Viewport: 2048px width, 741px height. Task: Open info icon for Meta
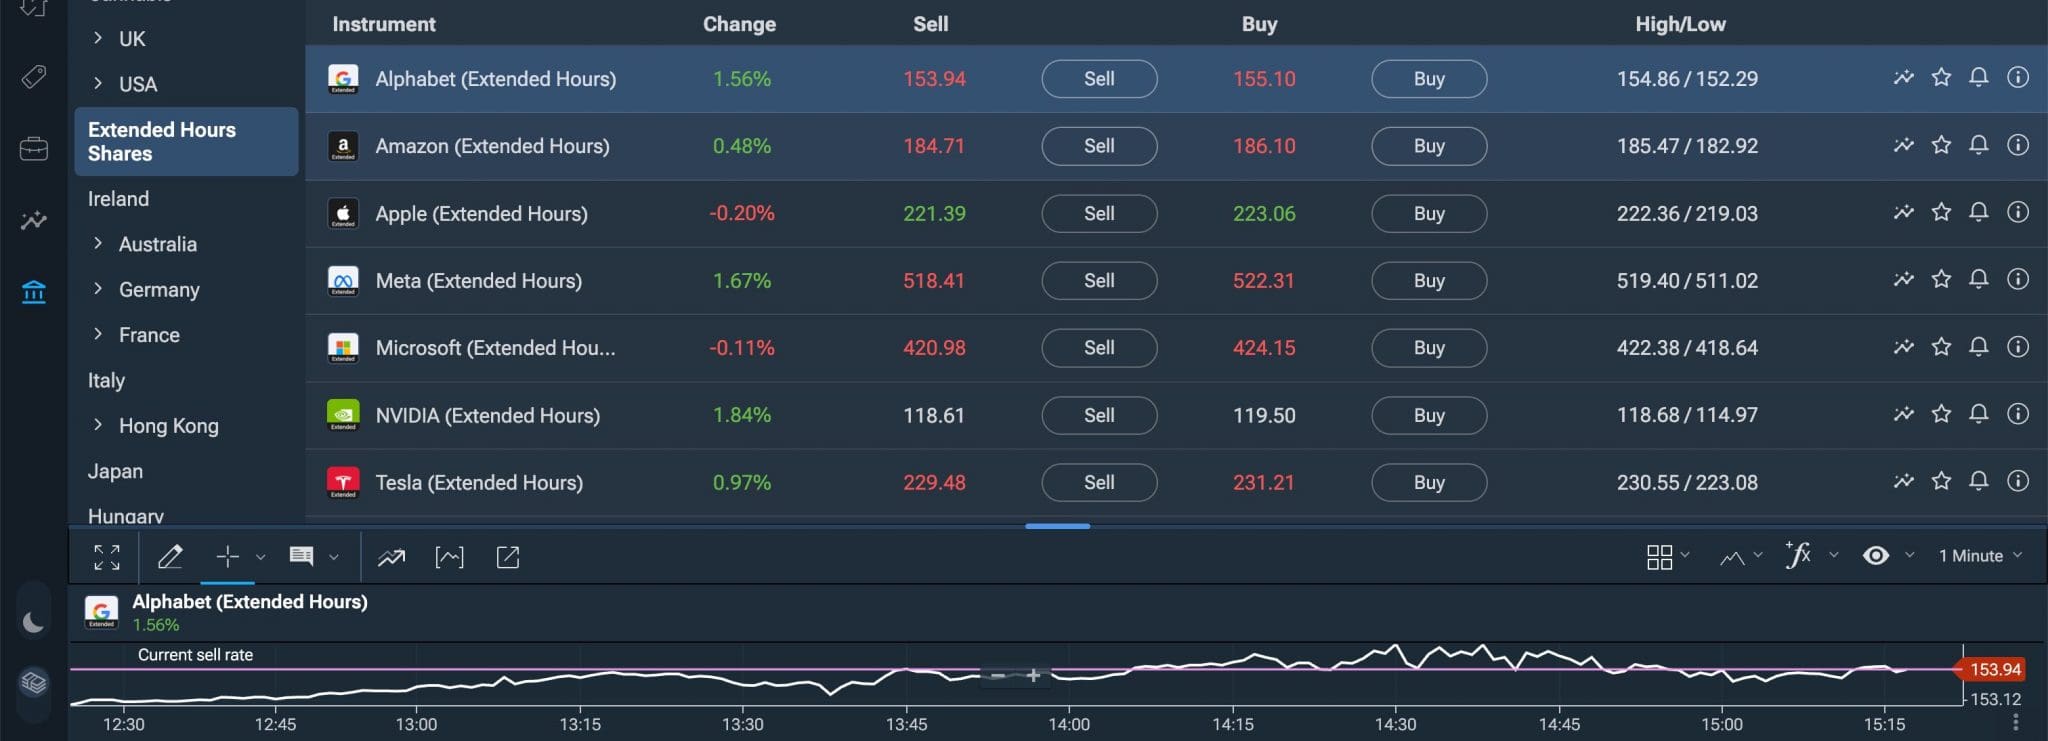point(2018,279)
